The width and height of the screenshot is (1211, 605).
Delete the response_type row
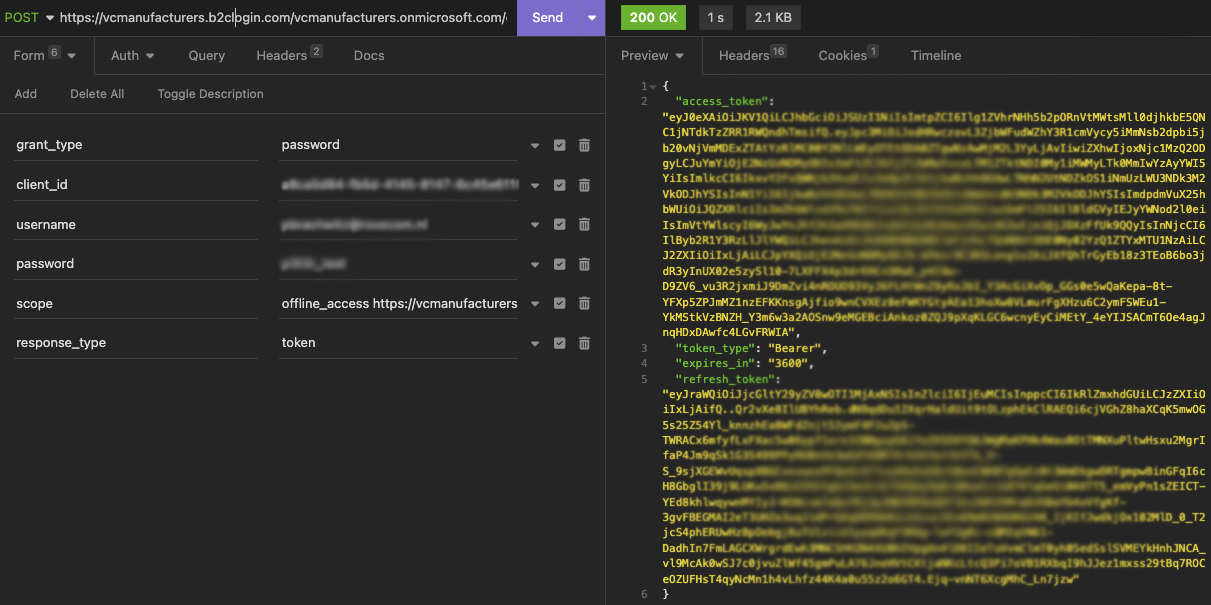point(584,343)
